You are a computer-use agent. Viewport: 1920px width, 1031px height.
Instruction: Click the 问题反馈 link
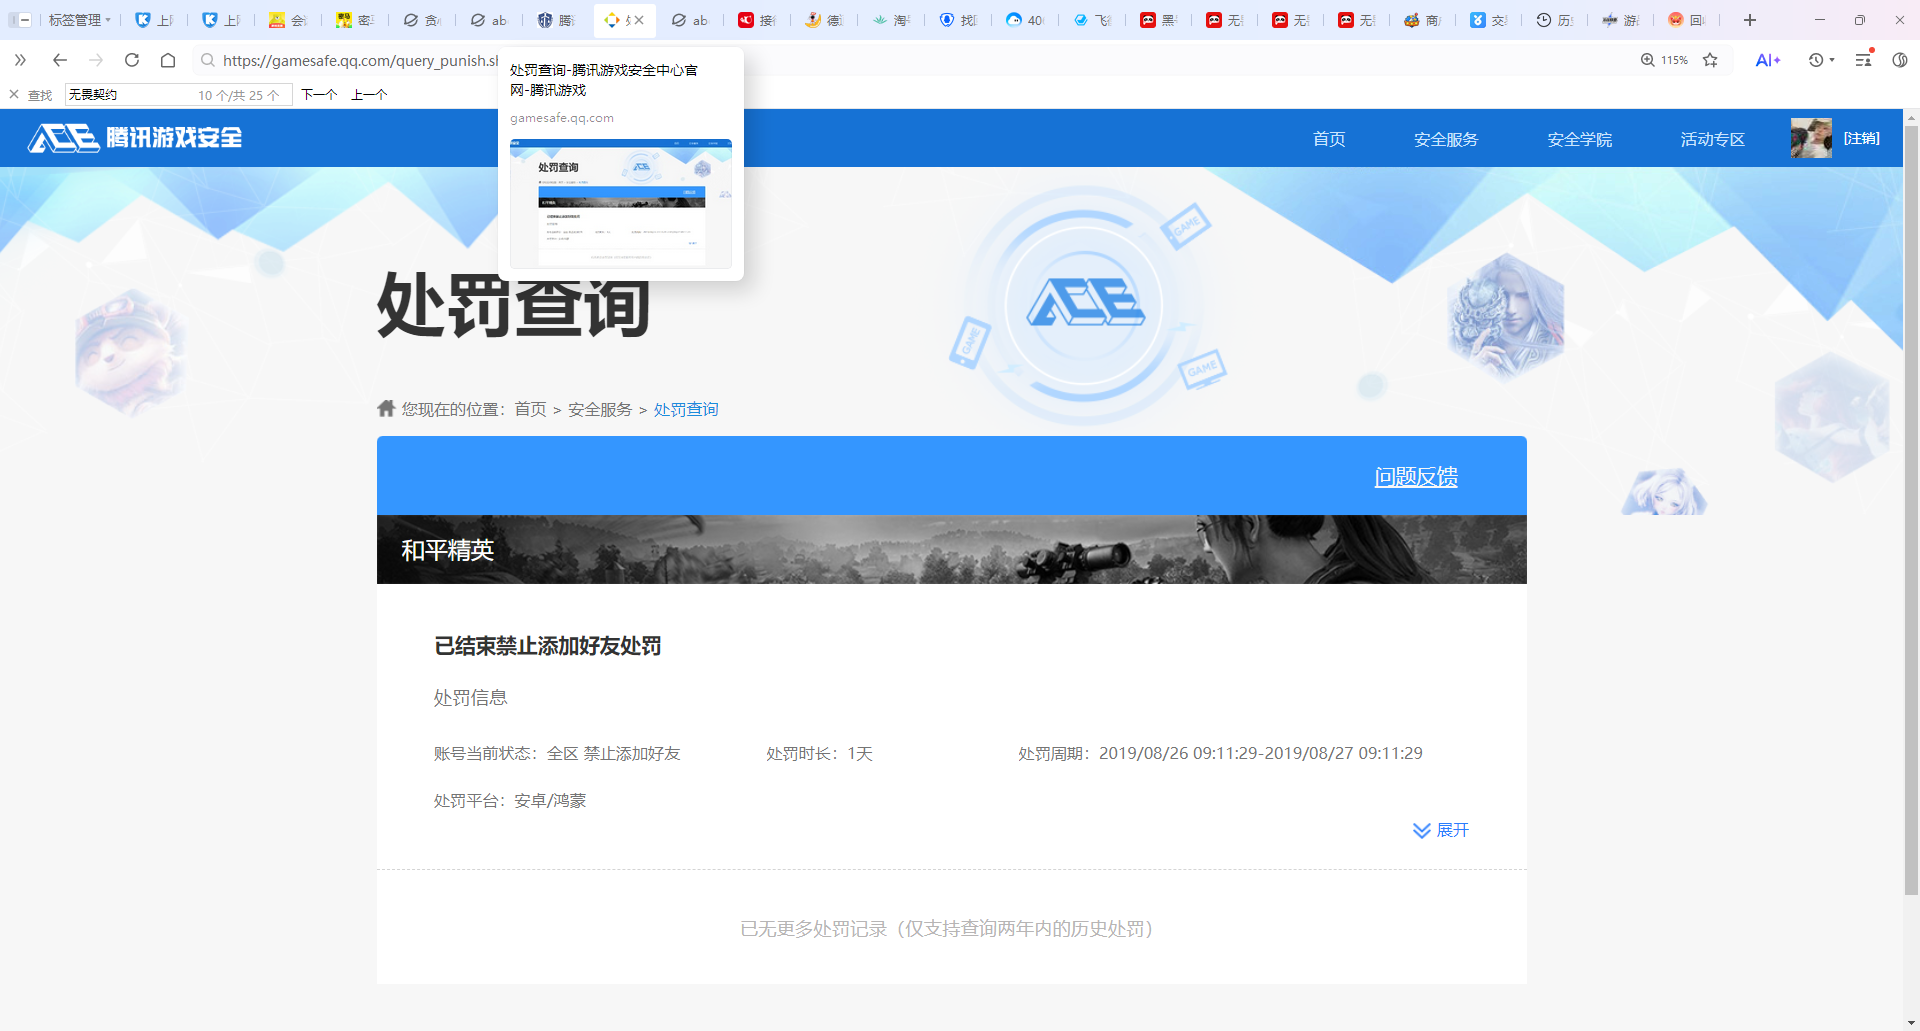coord(1415,477)
